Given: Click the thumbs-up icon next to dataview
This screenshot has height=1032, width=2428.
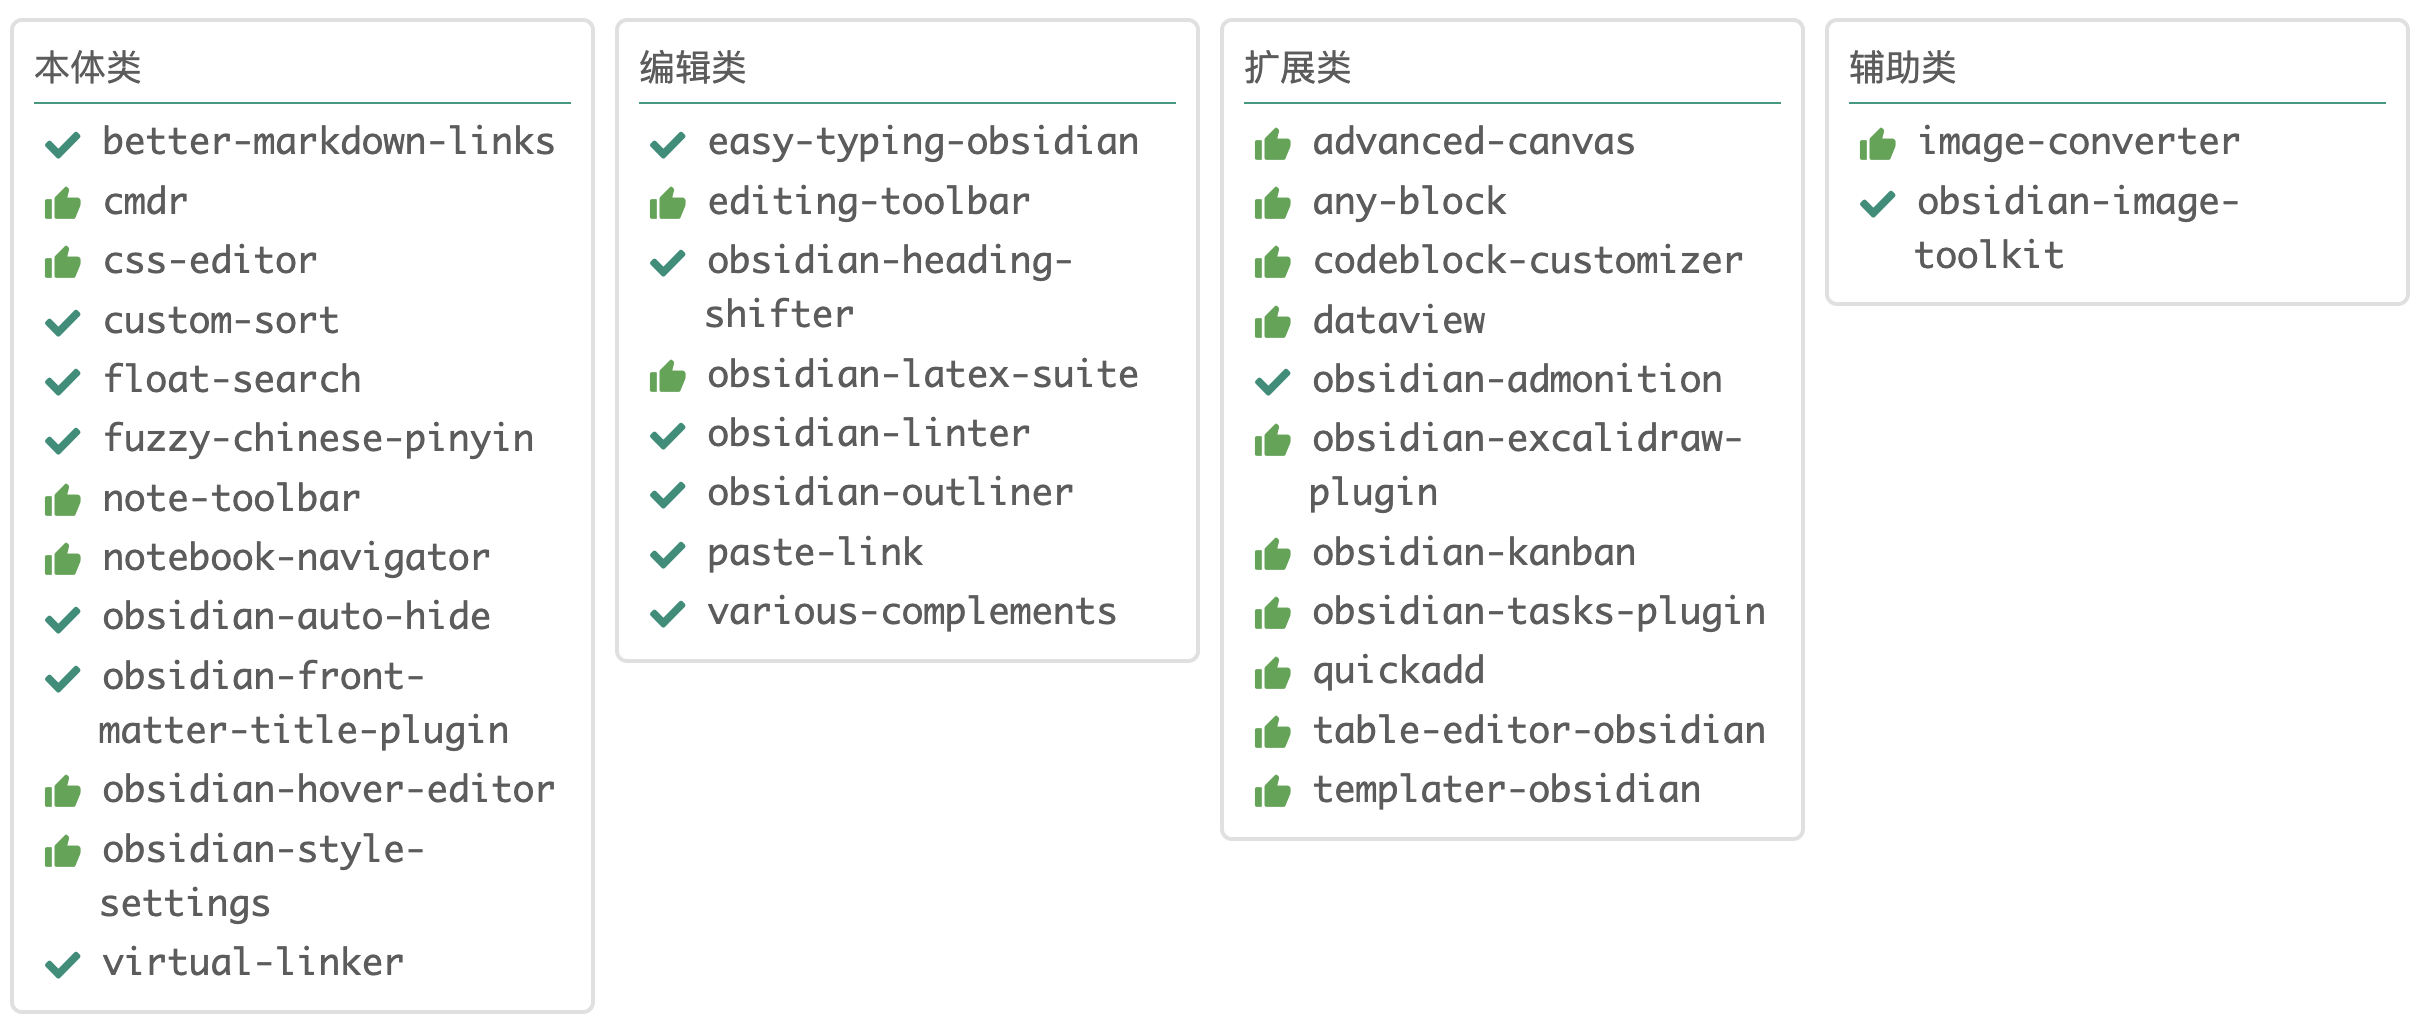Looking at the screenshot, I should (x=1273, y=322).
